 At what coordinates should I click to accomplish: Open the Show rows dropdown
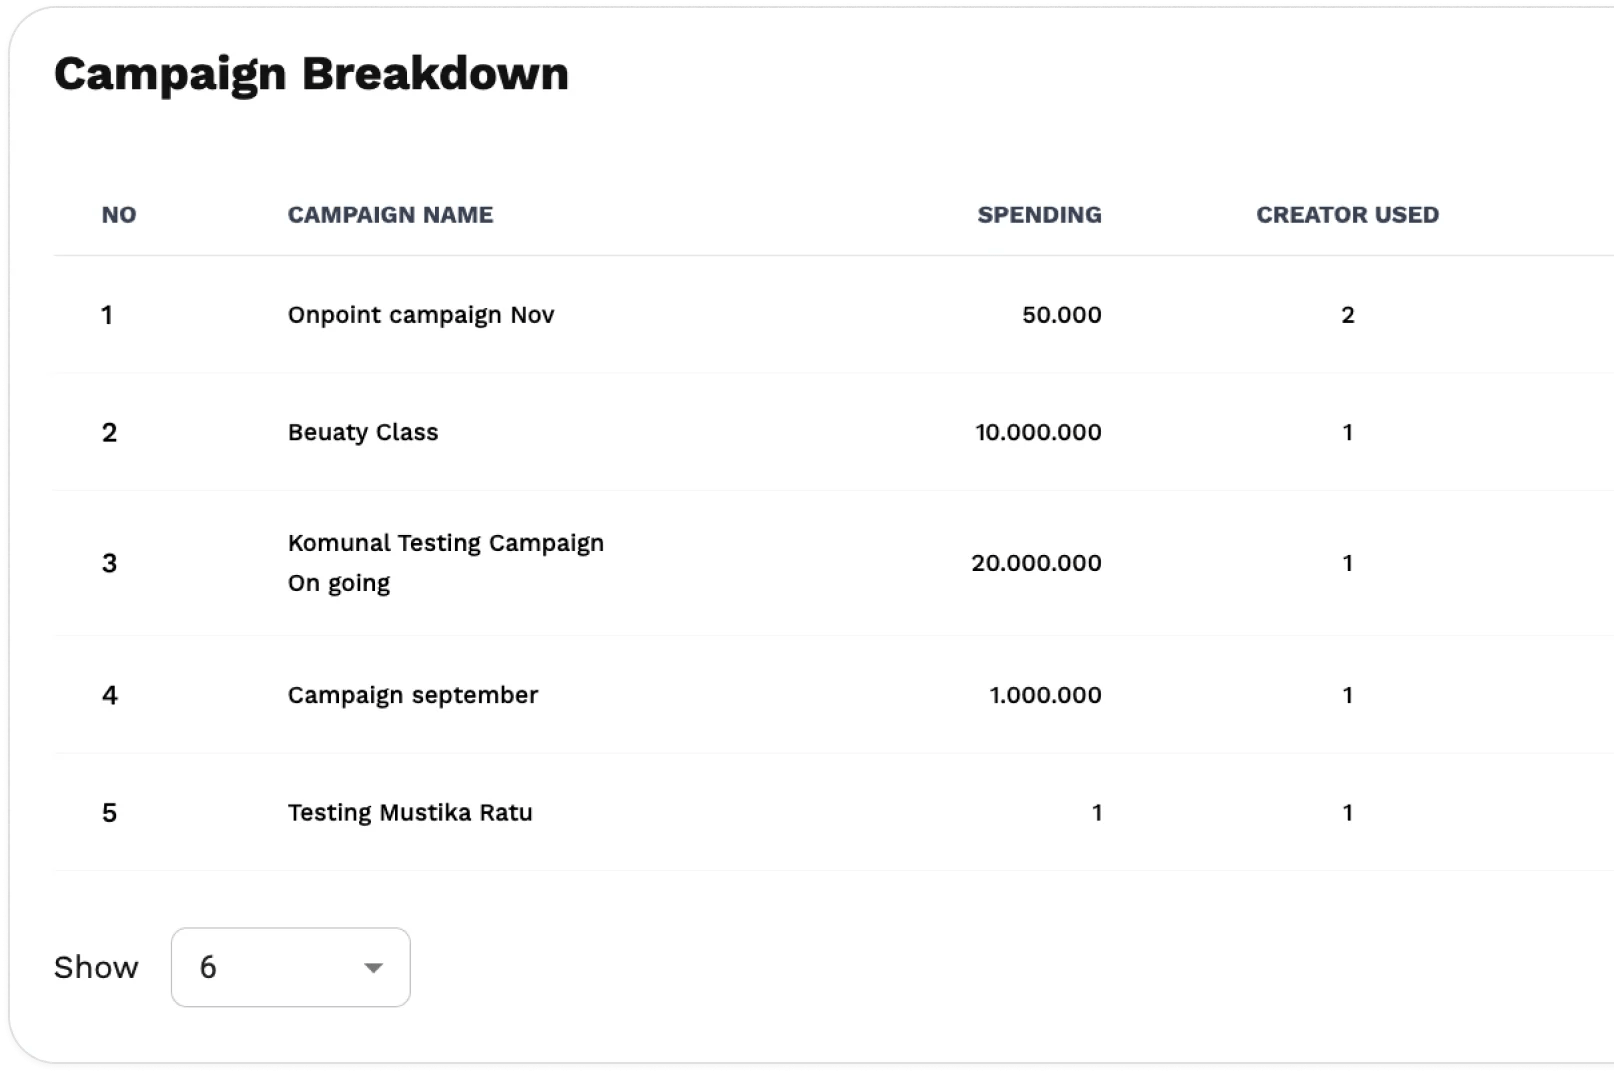coord(290,967)
